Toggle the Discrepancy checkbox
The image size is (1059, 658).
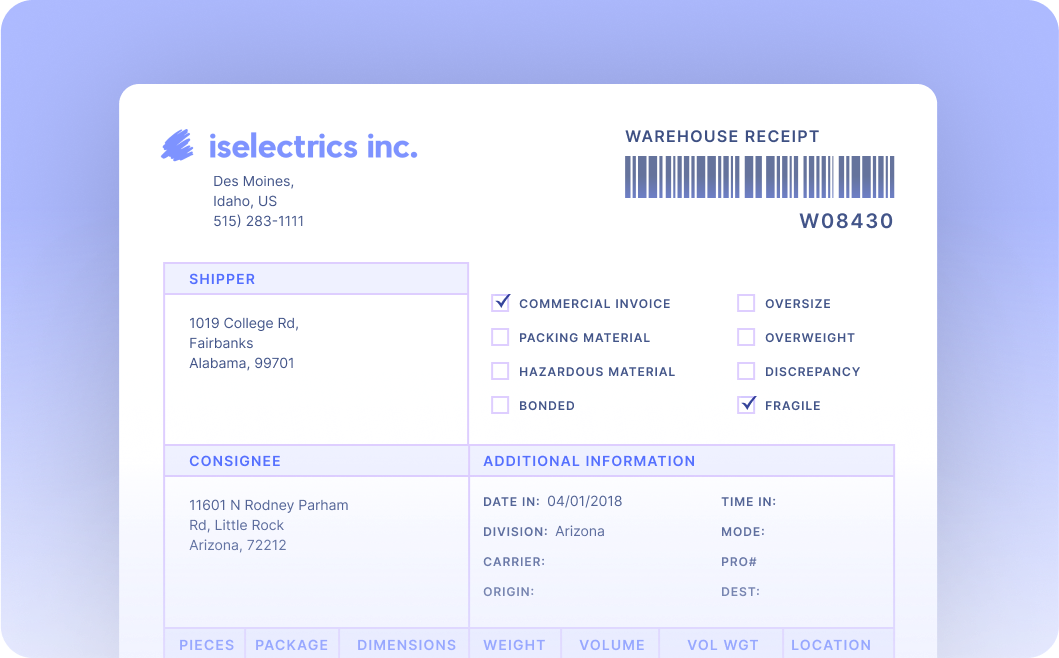[x=746, y=371]
